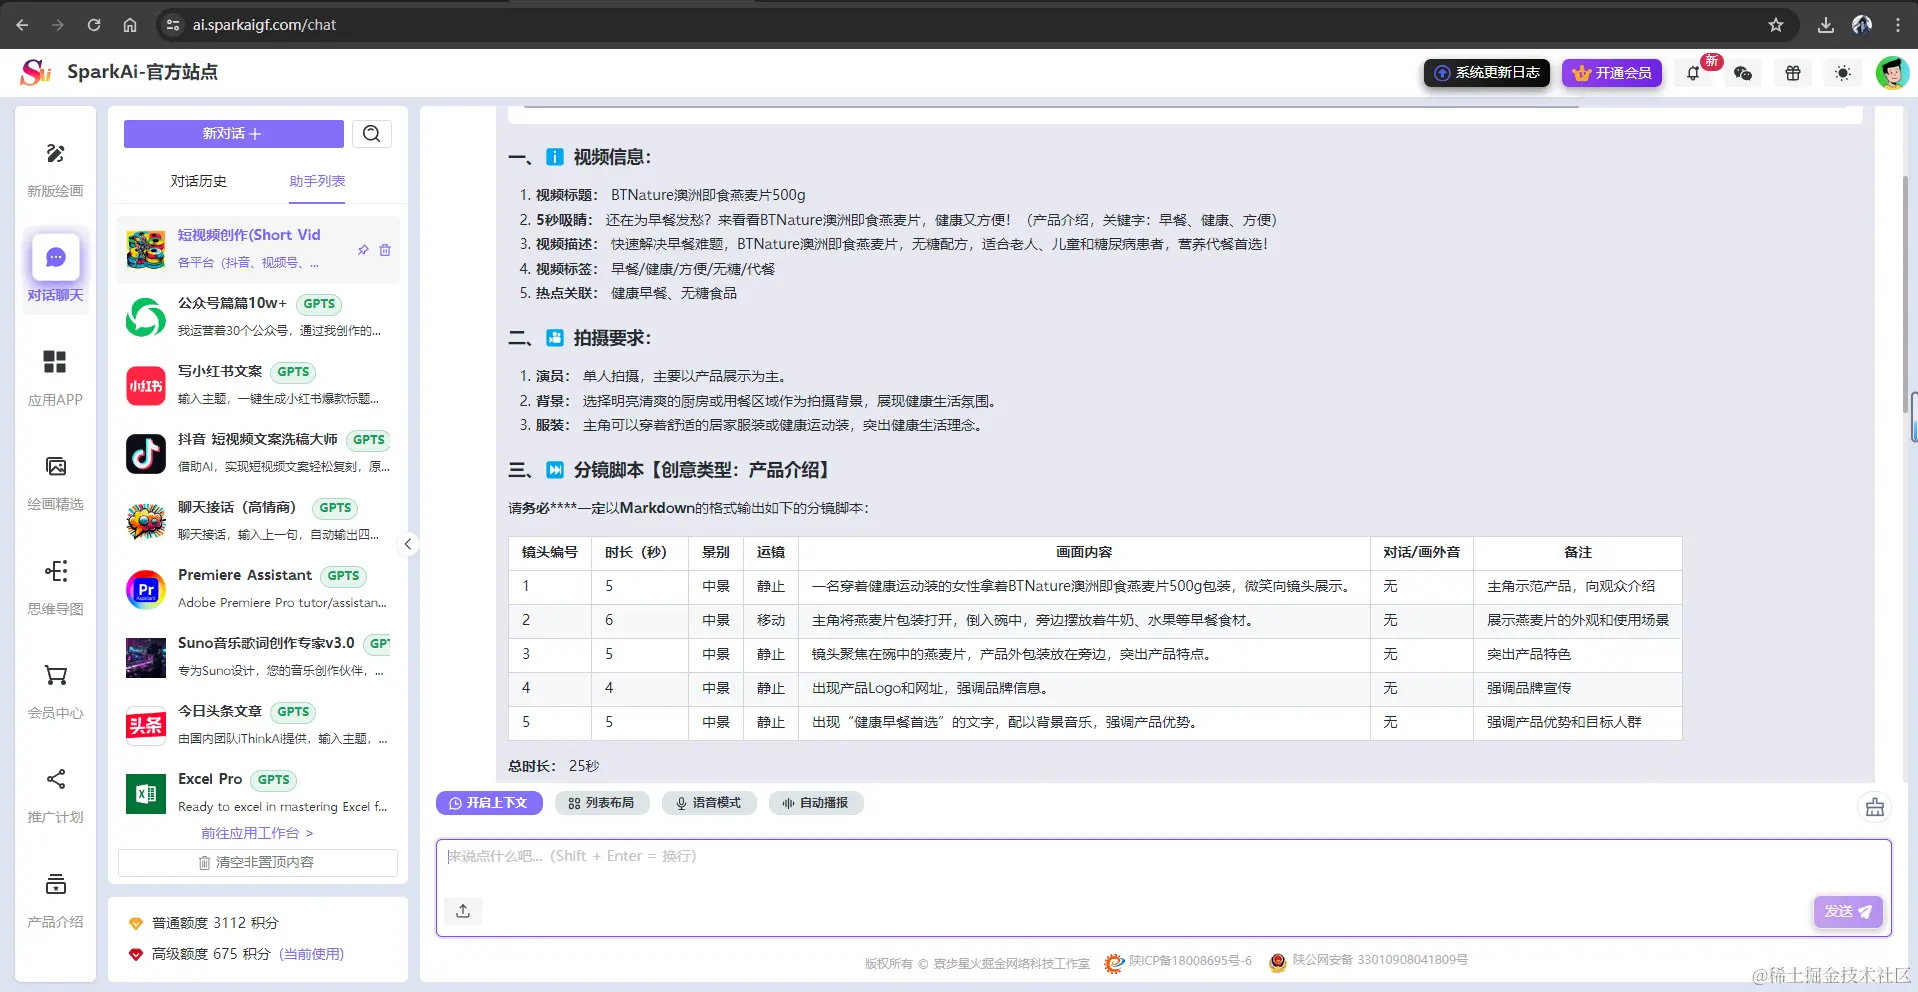The height and width of the screenshot is (992, 1918).
Task: Enable 语音模式 voice mode
Action: coord(709,802)
